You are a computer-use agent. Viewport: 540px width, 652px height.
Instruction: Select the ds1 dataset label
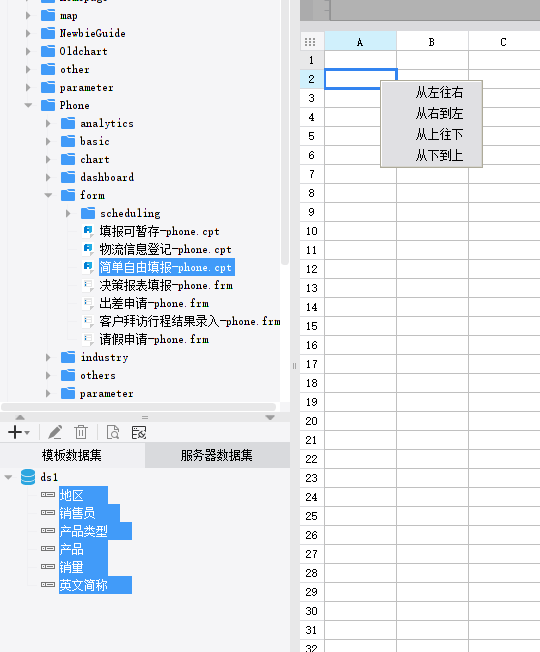coord(49,477)
